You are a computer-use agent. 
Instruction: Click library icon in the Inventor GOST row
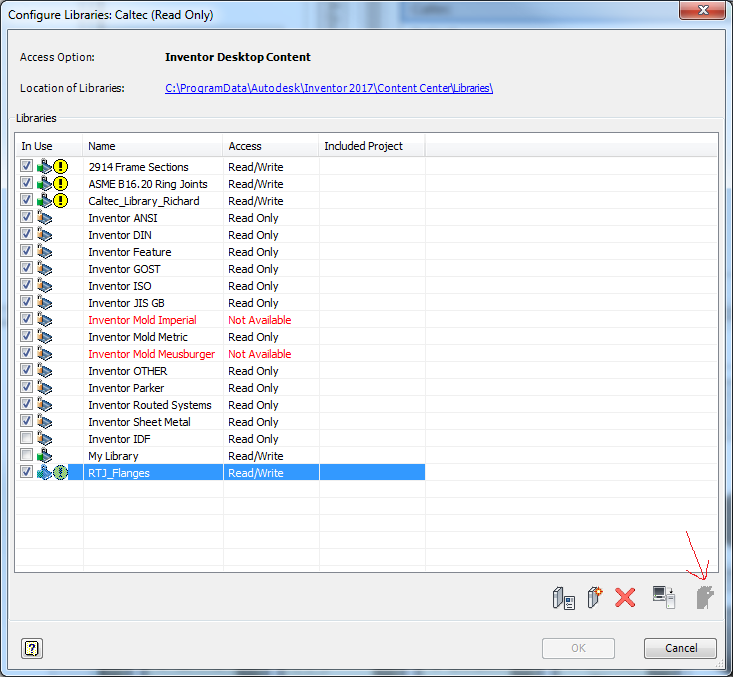click(x=44, y=269)
